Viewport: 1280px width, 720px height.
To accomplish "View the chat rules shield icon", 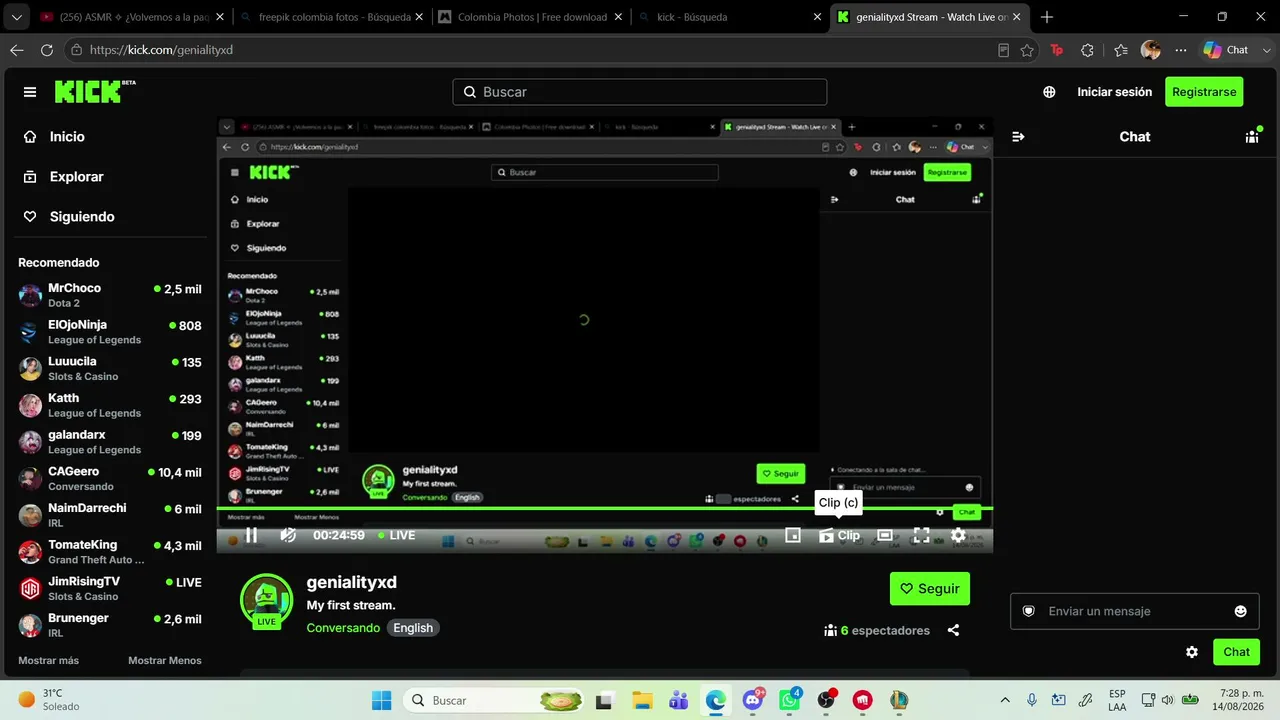I will (1028, 611).
